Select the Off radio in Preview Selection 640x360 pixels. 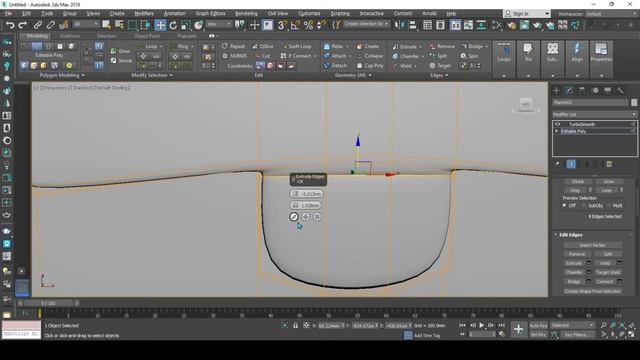564,205
